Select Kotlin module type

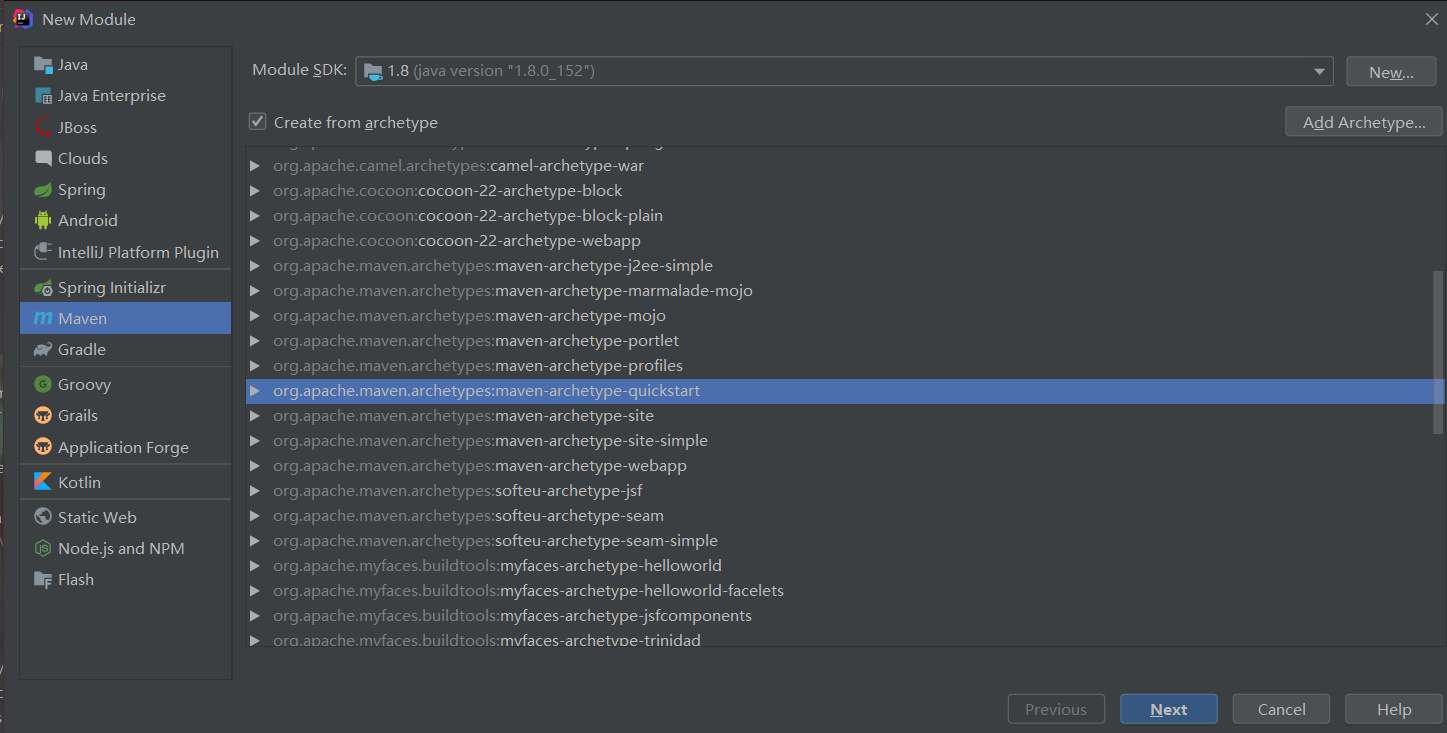click(125, 482)
